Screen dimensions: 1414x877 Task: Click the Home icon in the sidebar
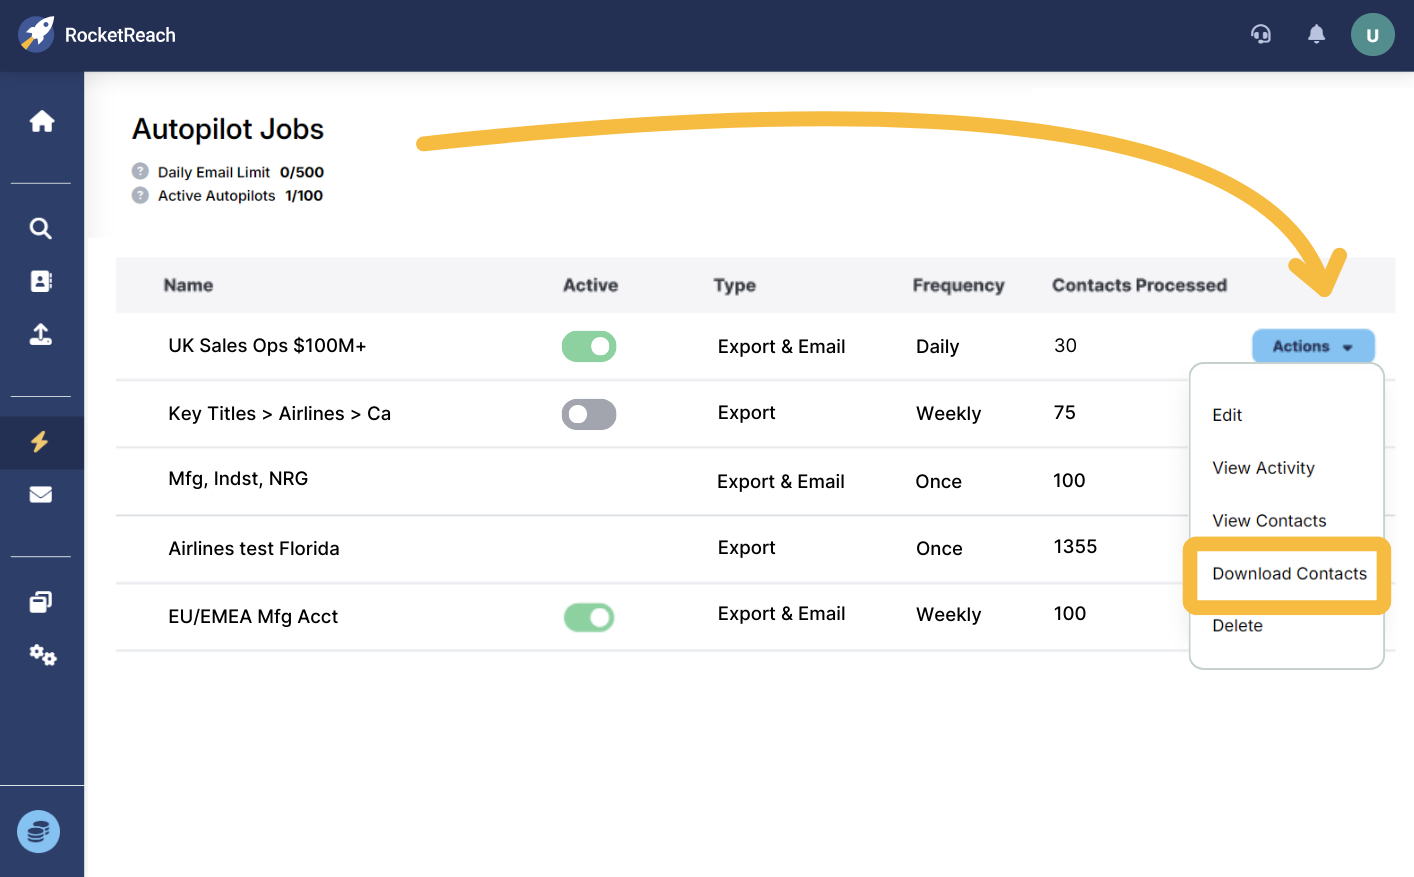(42, 122)
